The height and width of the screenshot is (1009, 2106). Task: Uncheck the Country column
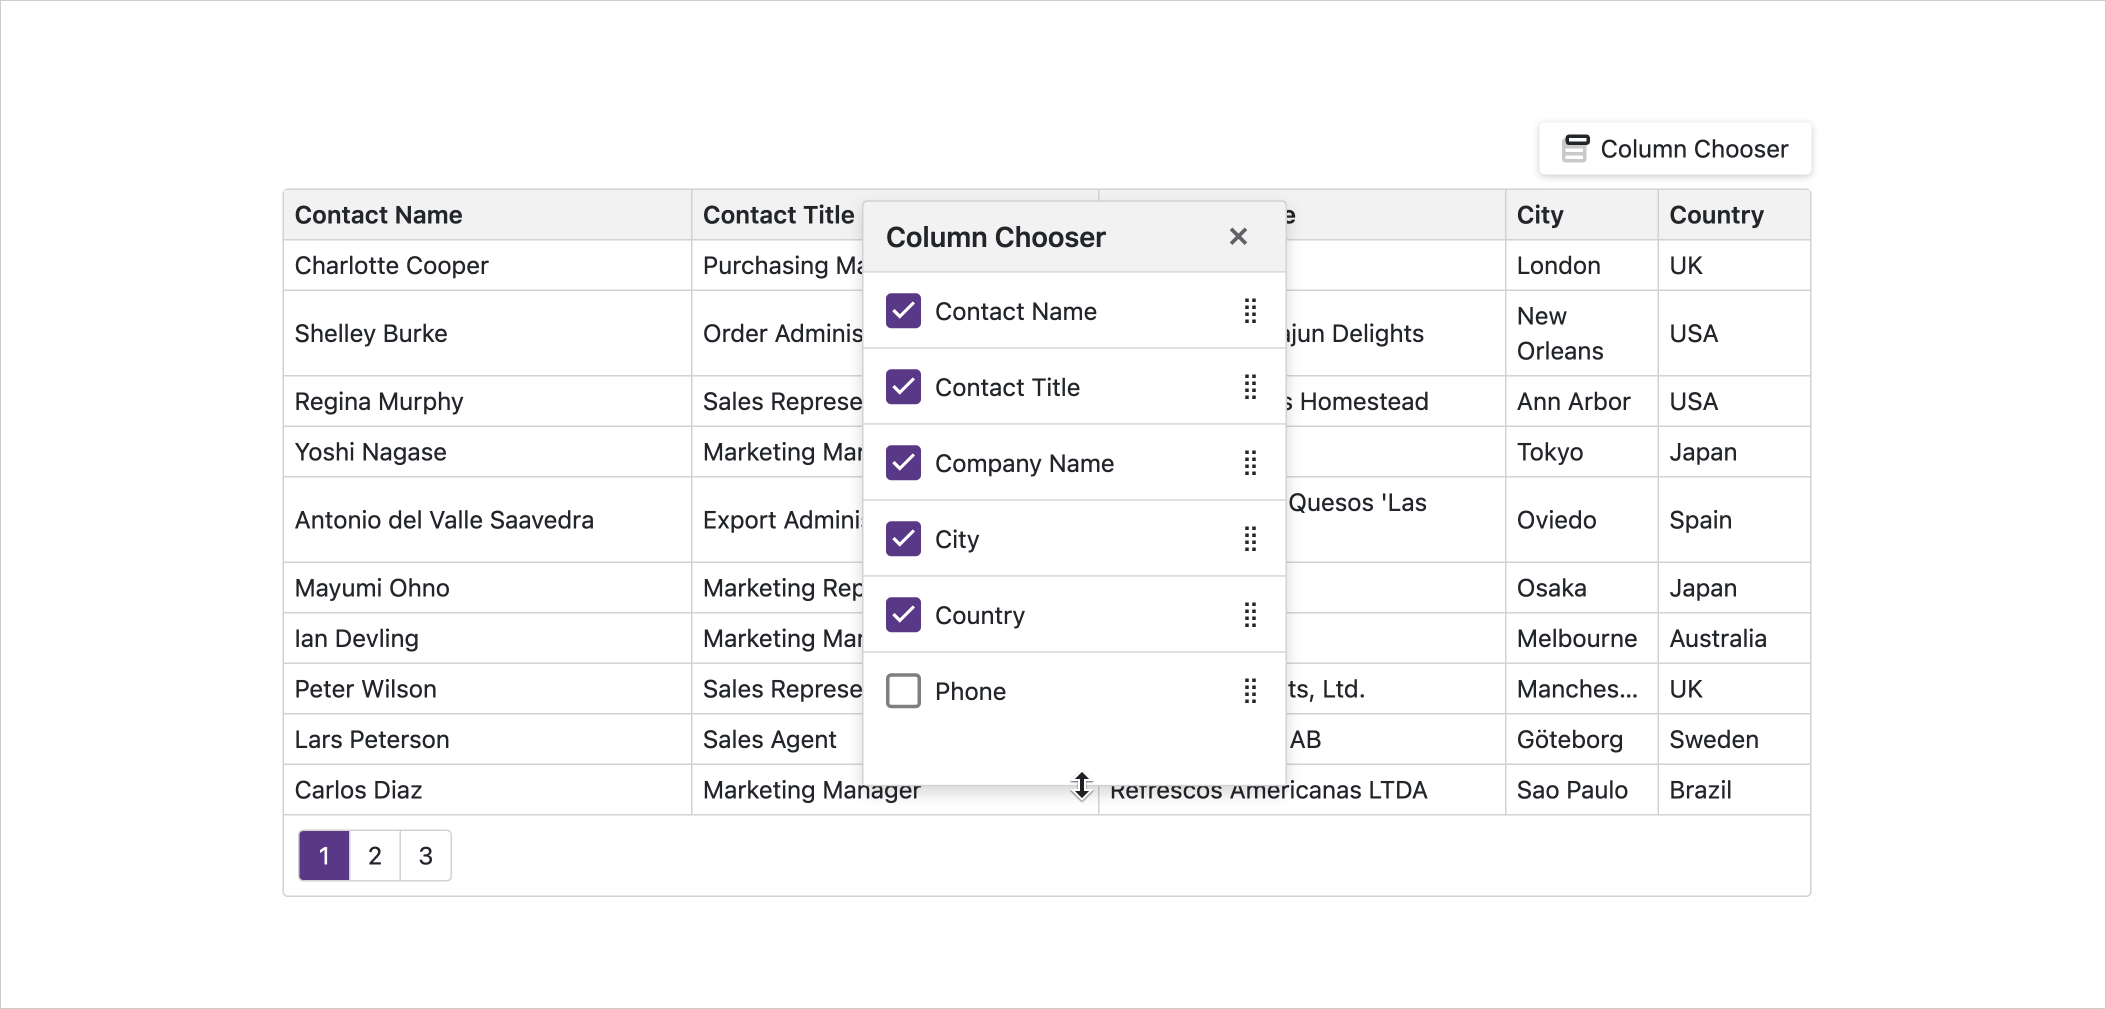click(903, 615)
